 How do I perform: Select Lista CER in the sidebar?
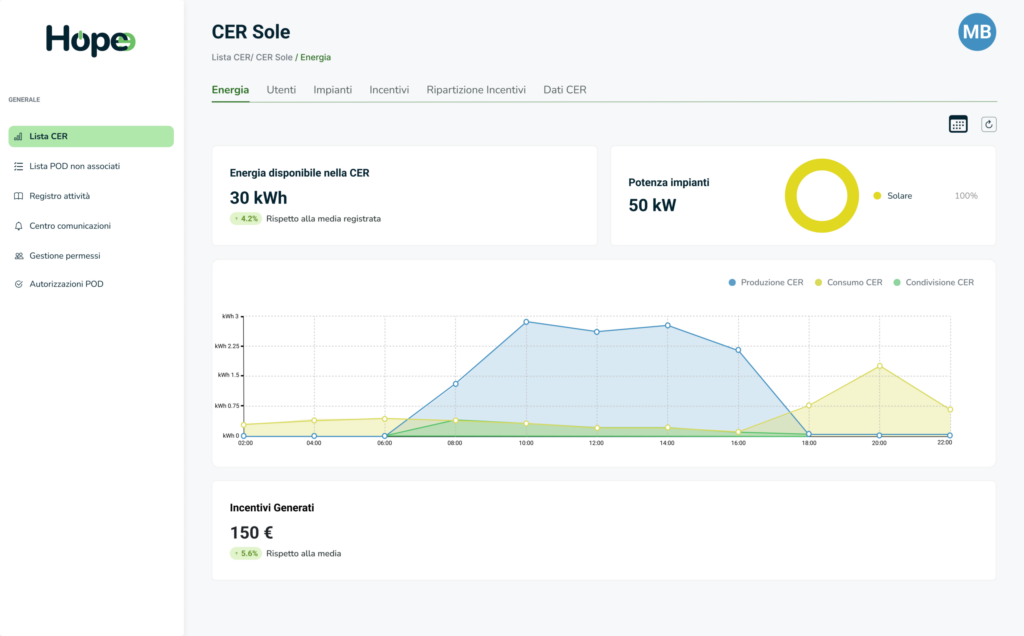click(91, 136)
